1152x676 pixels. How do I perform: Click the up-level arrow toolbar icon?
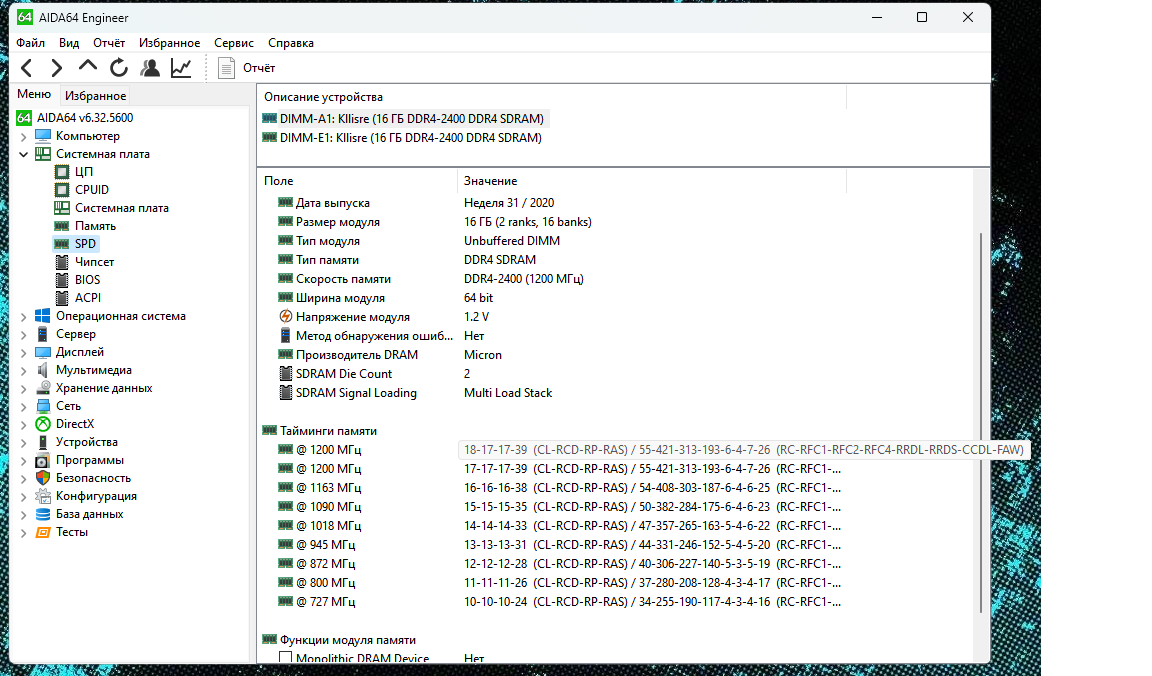point(87,67)
